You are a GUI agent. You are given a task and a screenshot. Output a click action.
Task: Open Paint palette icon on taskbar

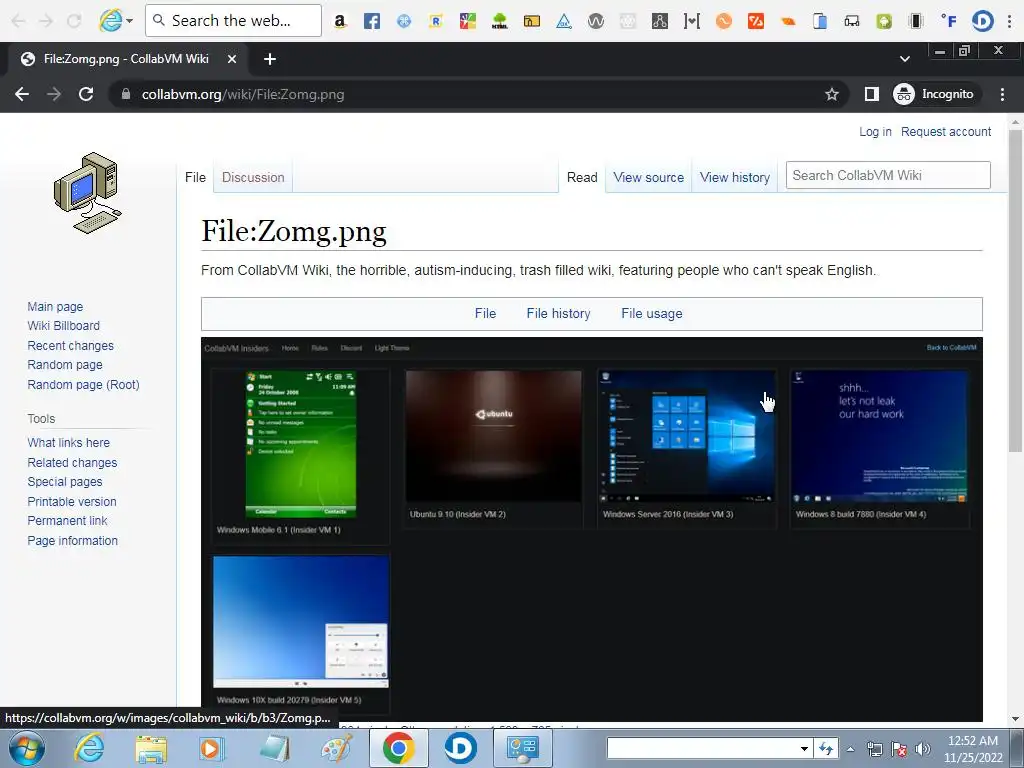pyautogui.click(x=337, y=748)
